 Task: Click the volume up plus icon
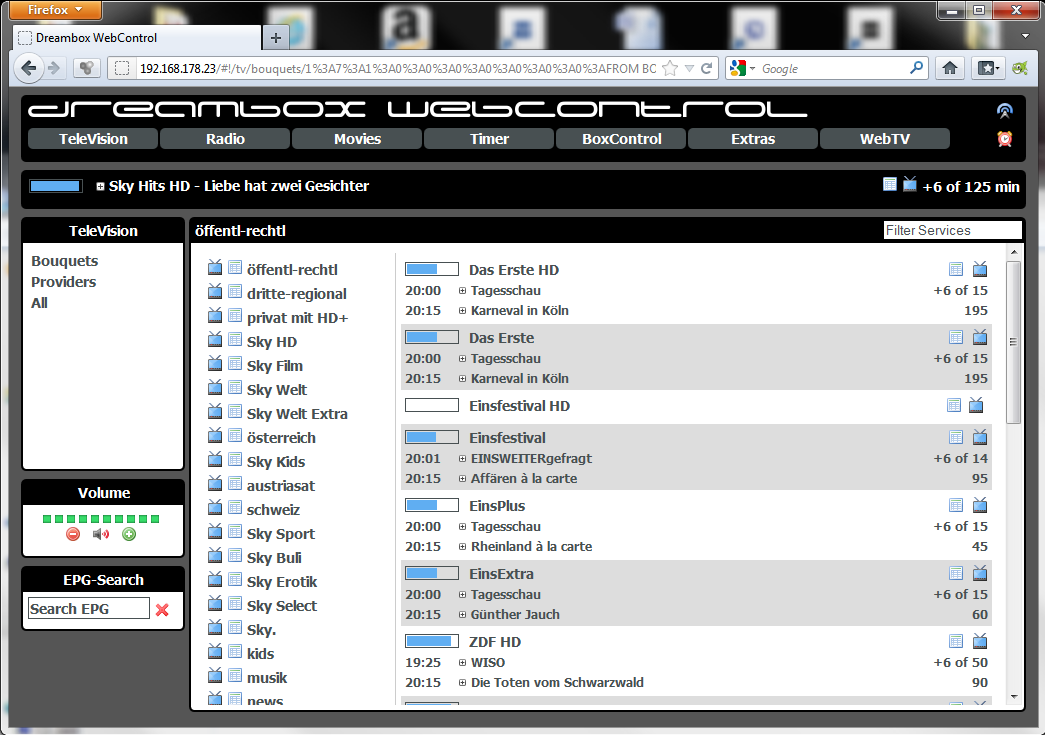(x=128, y=535)
